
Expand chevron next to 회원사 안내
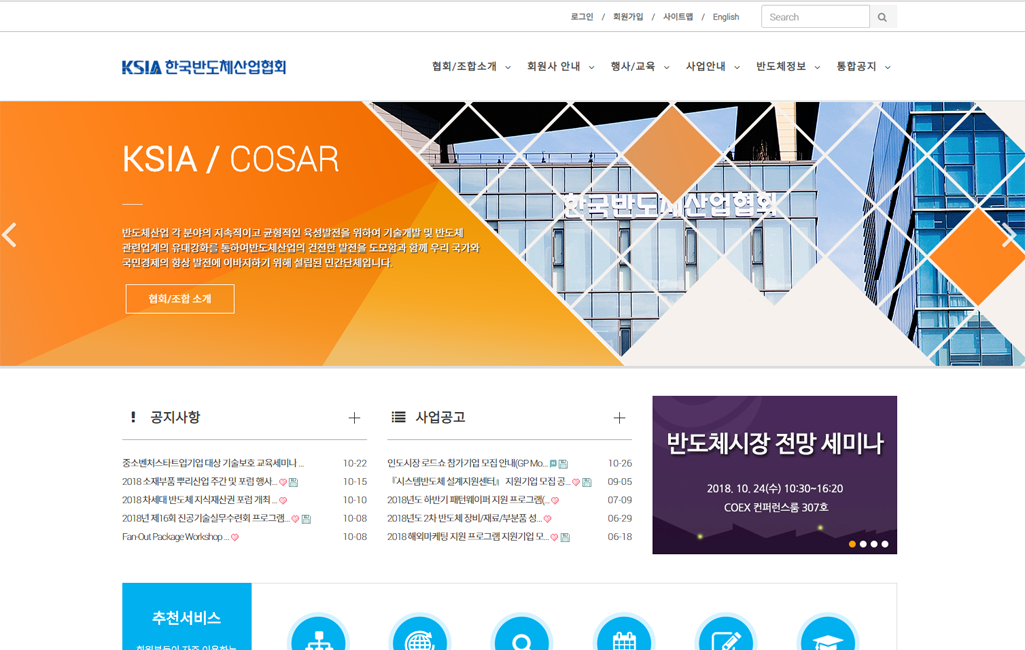point(592,67)
